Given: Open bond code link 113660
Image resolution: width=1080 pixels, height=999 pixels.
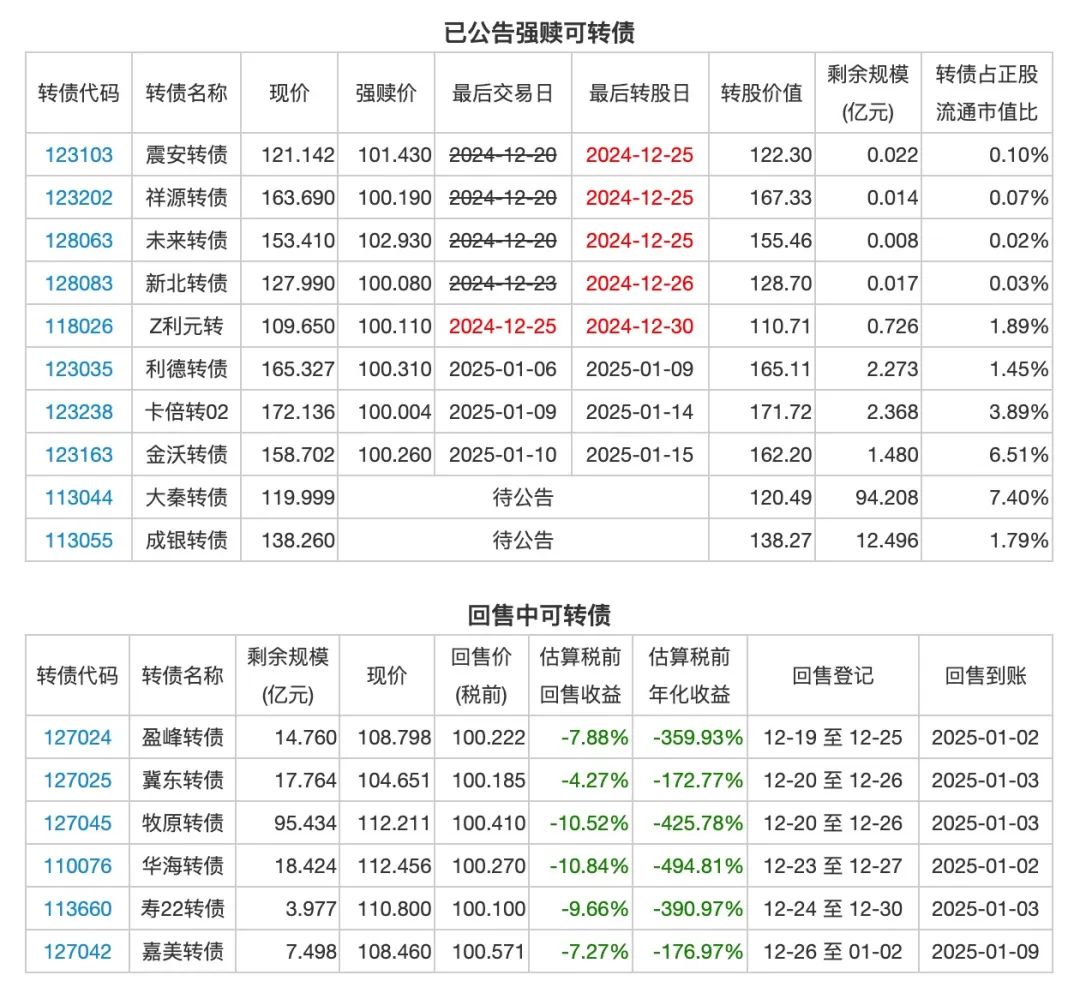Looking at the screenshot, I should pyautogui.click(x=77, y=909).
